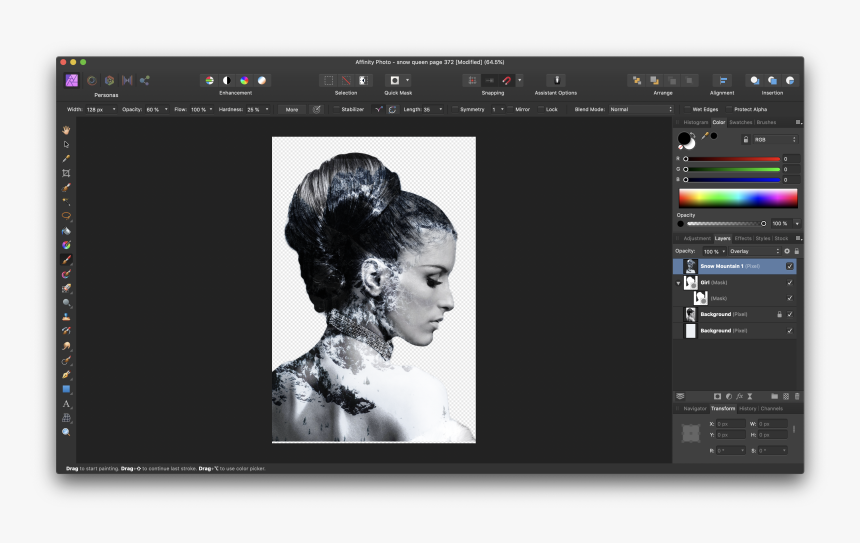Select the Move tool arrow
Image resolution: width=860 pixels, height=543 pixels.
coord(66,144)
